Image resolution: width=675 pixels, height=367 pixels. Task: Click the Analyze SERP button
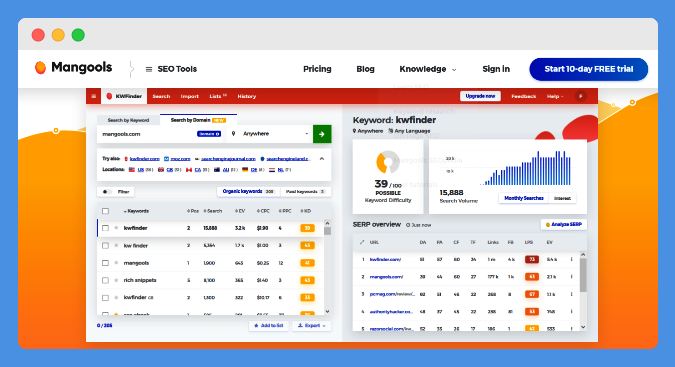(564, 225)
